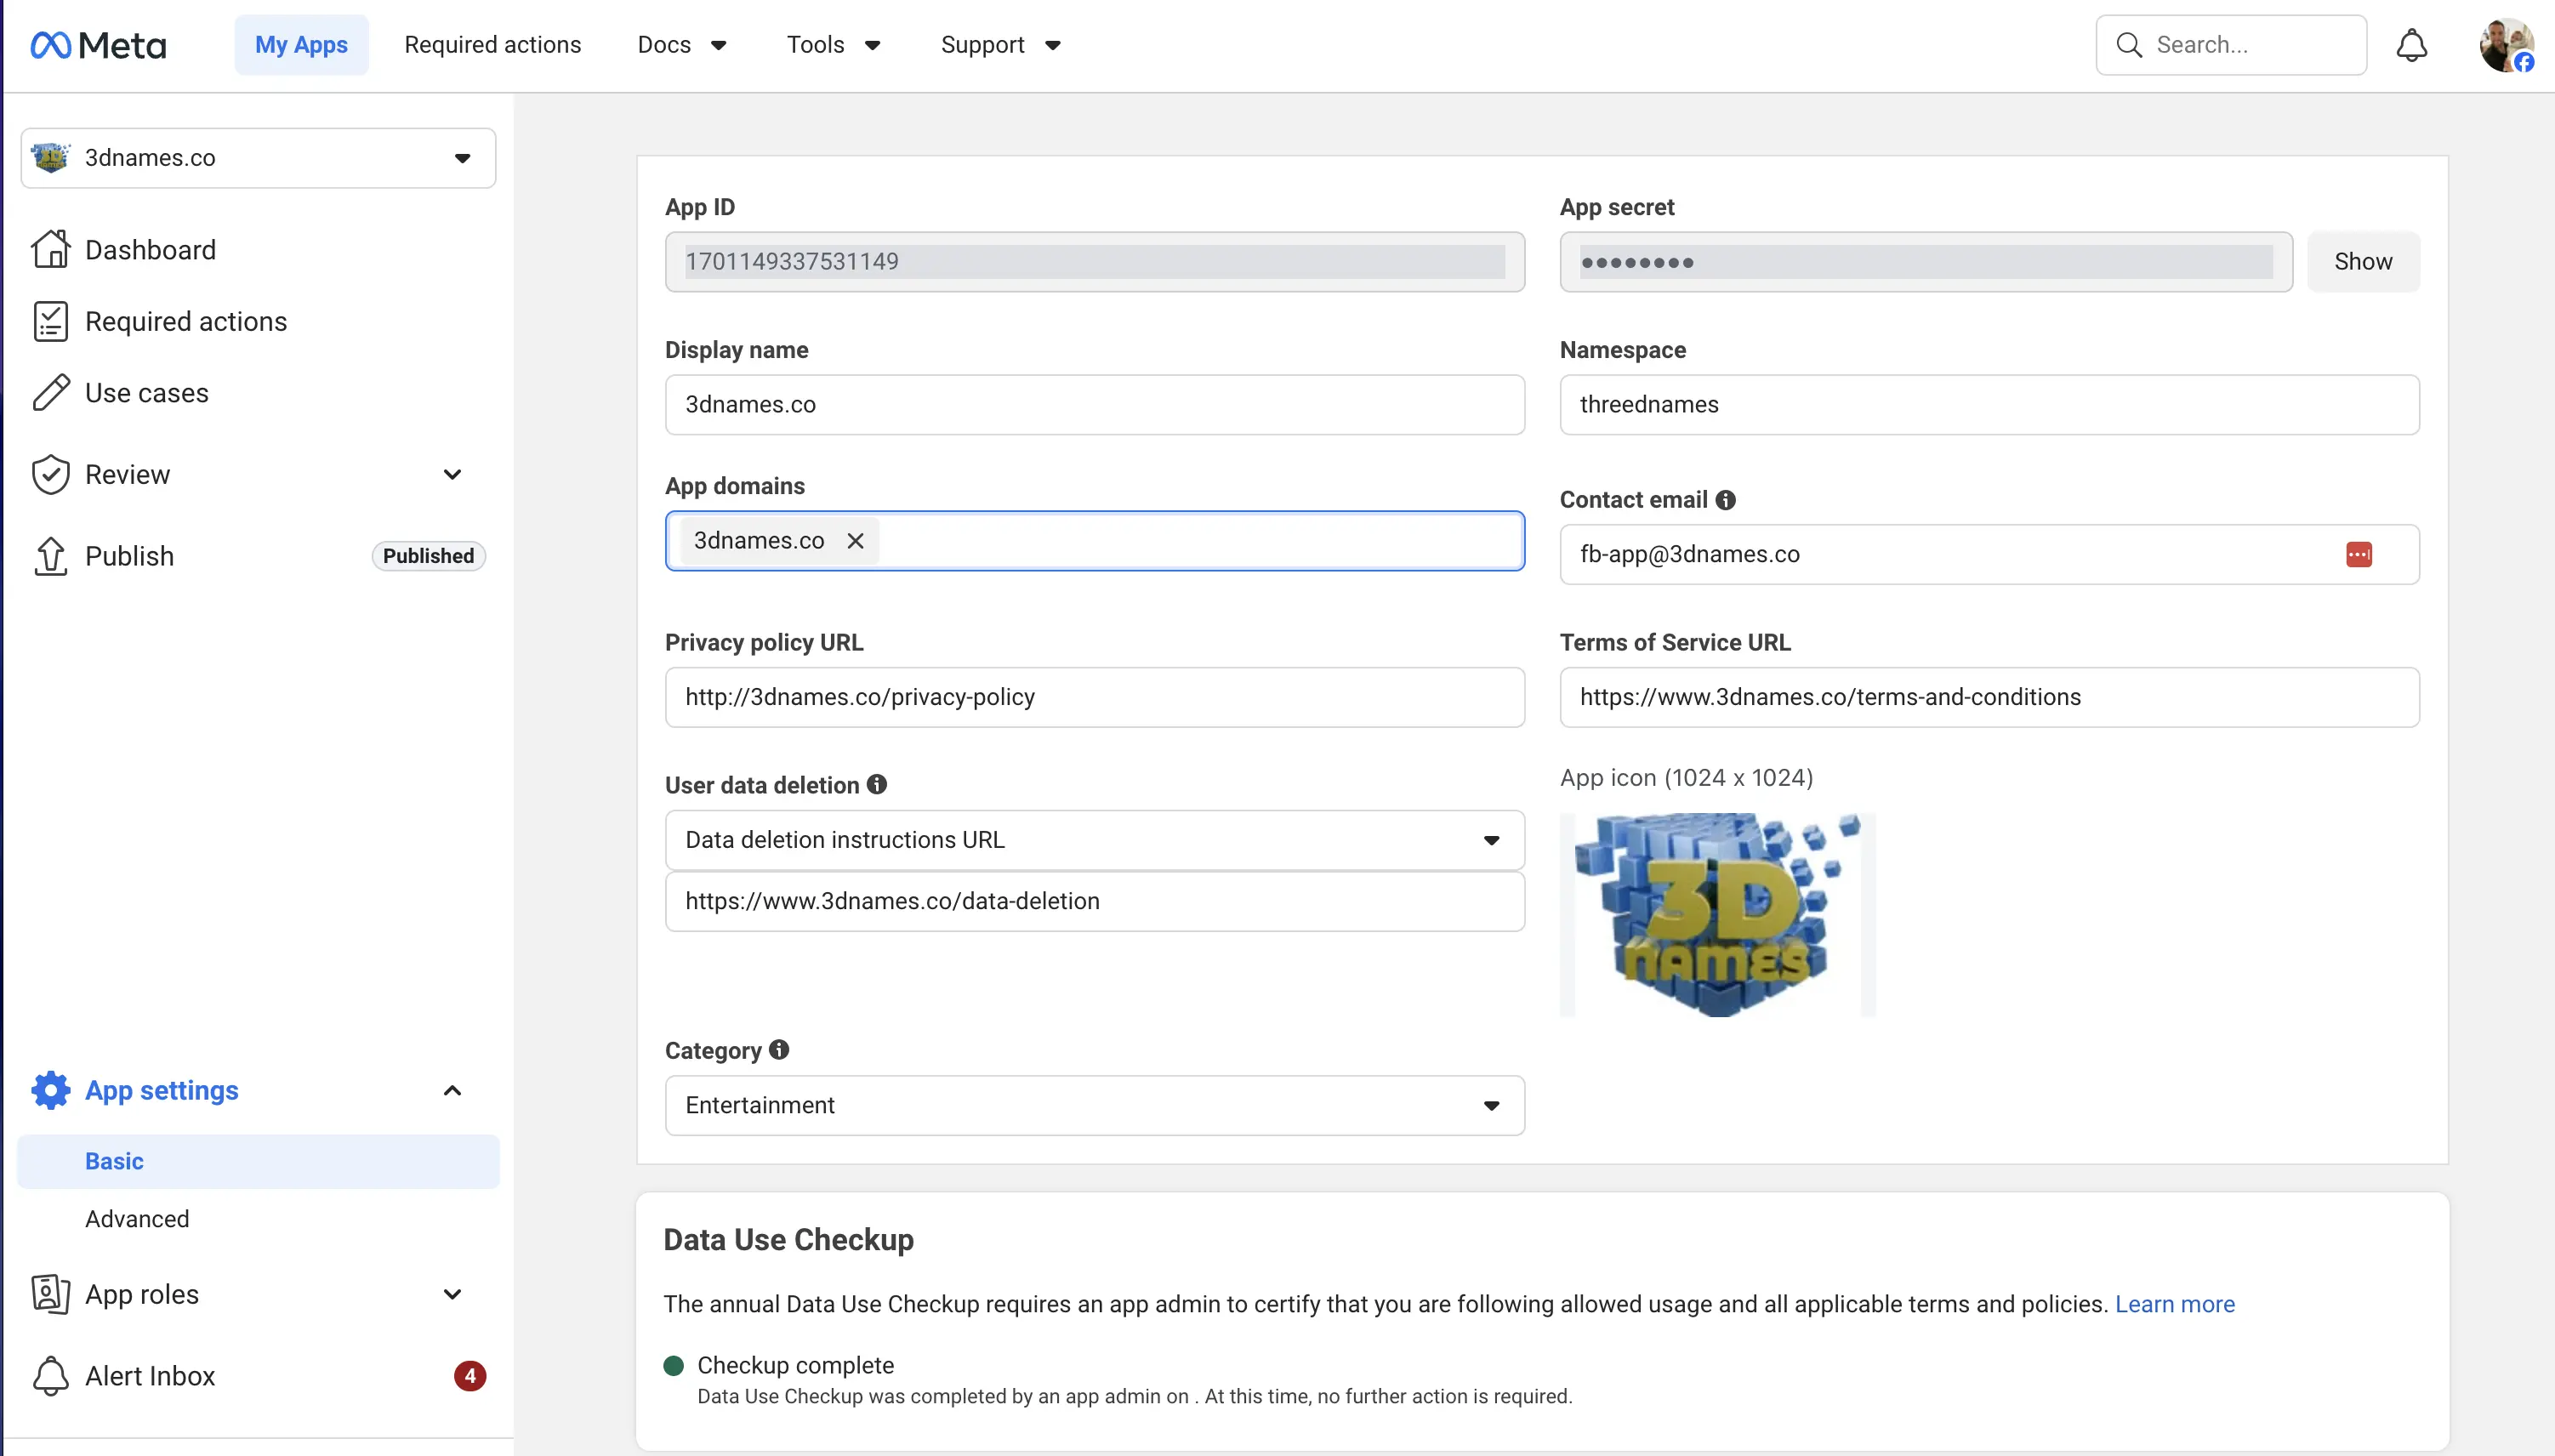Open the Data deletion instructions URL dropdown
The height and width of the screenshot is (1456, 2555).
pyautogui.click(x=1094, y=840)
